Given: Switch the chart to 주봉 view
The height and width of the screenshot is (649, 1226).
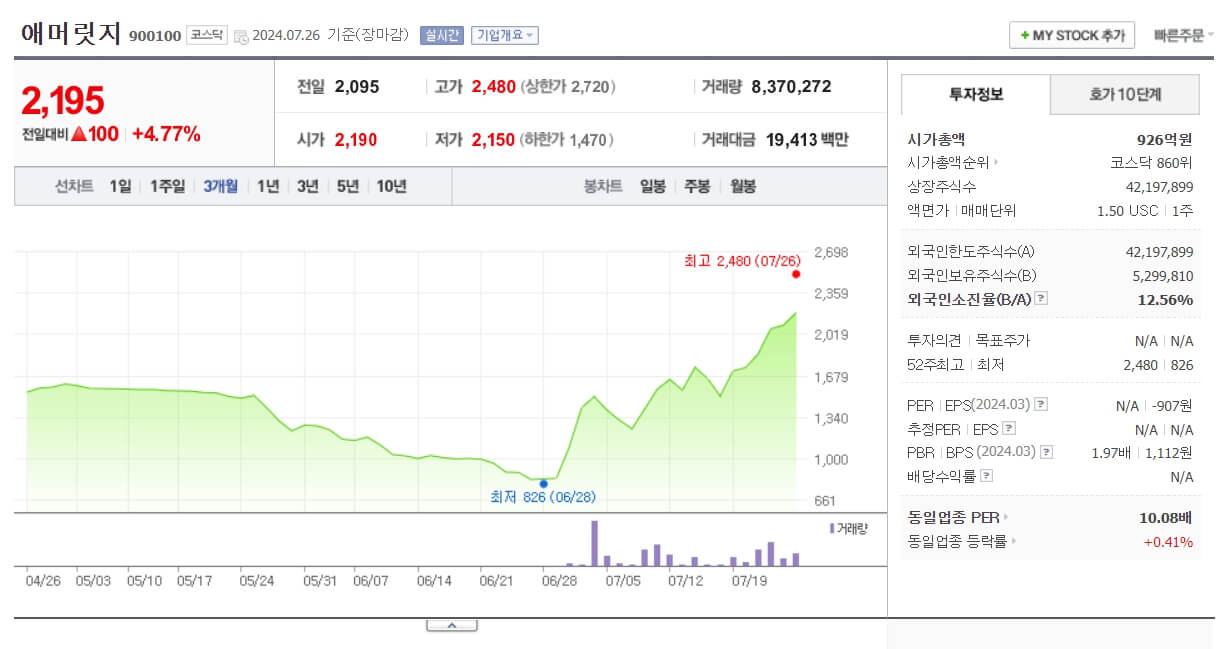Looking at the screenshot, I should point(696,185).
